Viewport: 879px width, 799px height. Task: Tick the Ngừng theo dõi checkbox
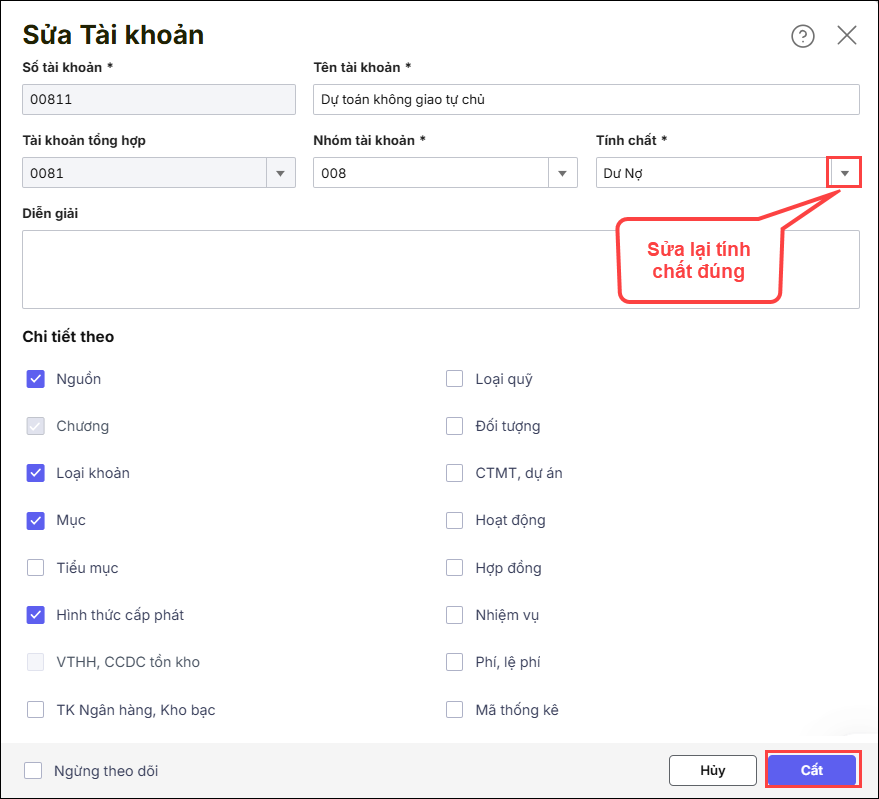point(33,771)
